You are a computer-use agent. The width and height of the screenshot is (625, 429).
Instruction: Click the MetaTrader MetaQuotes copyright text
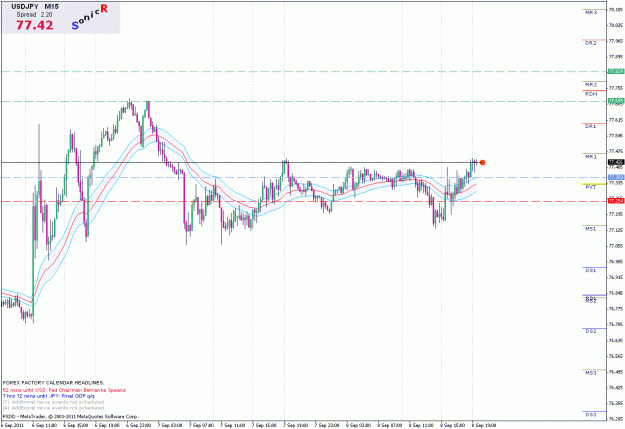71,417
